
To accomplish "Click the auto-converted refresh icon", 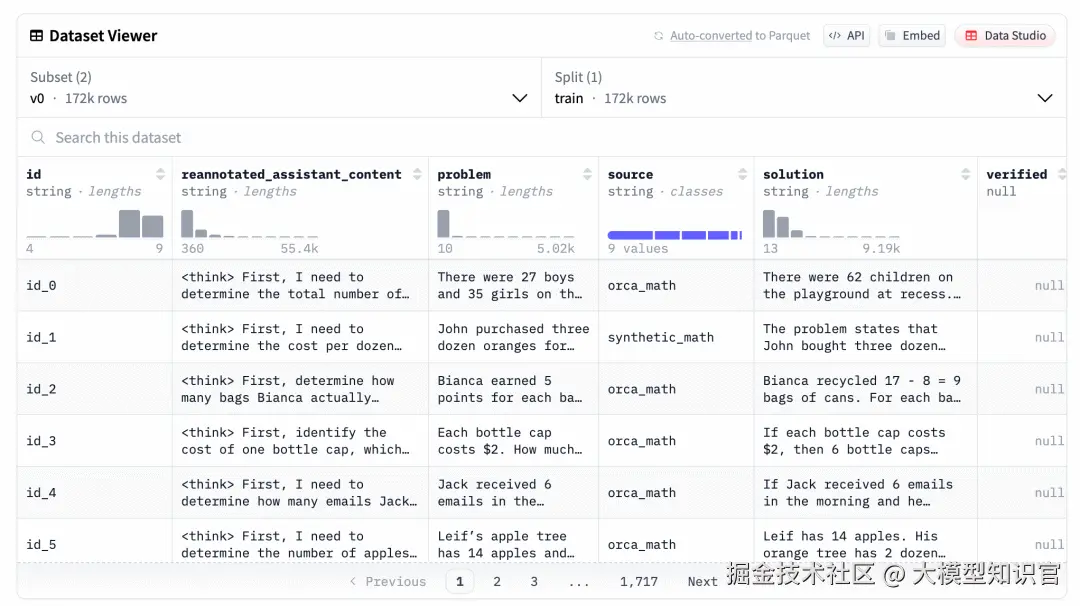I will point(658,36).
